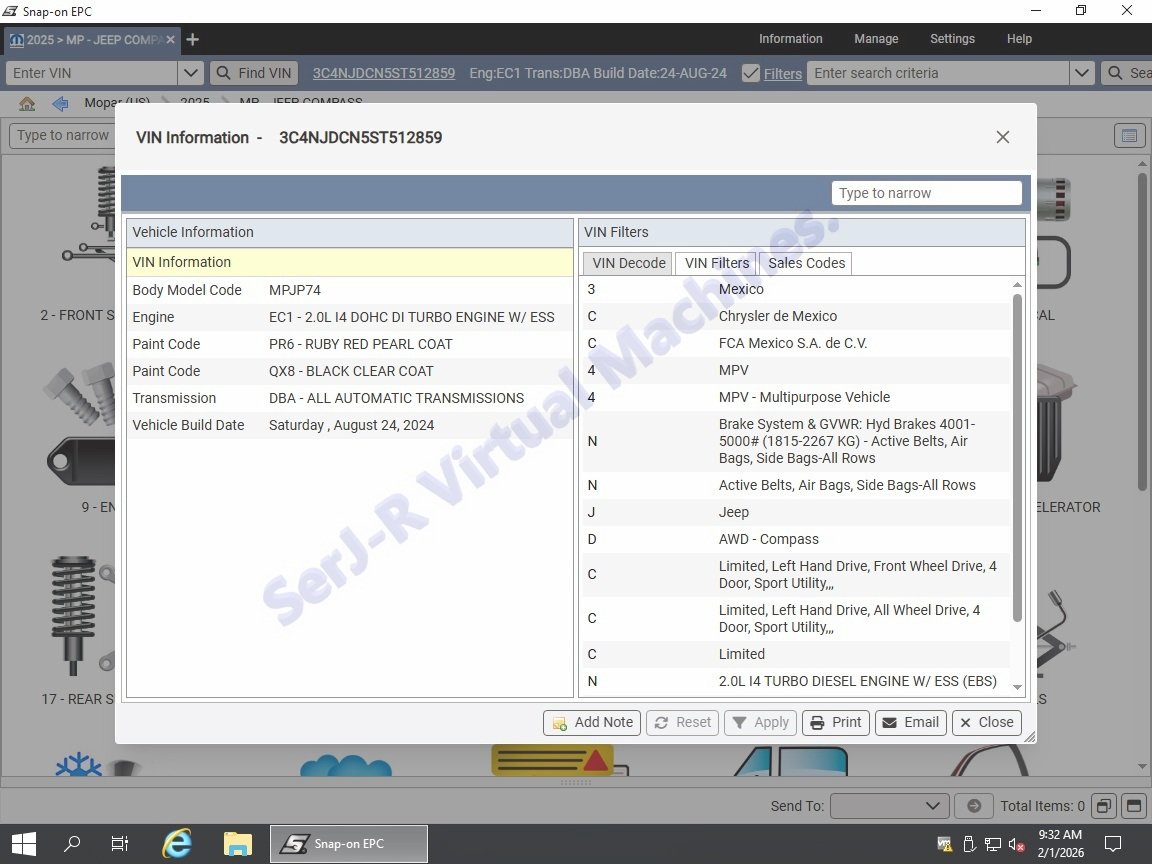This screenshot has height=864, width=1152.
Task: Click the Home icon in breadcrumb bar
Action: click(x=27, y=104)
